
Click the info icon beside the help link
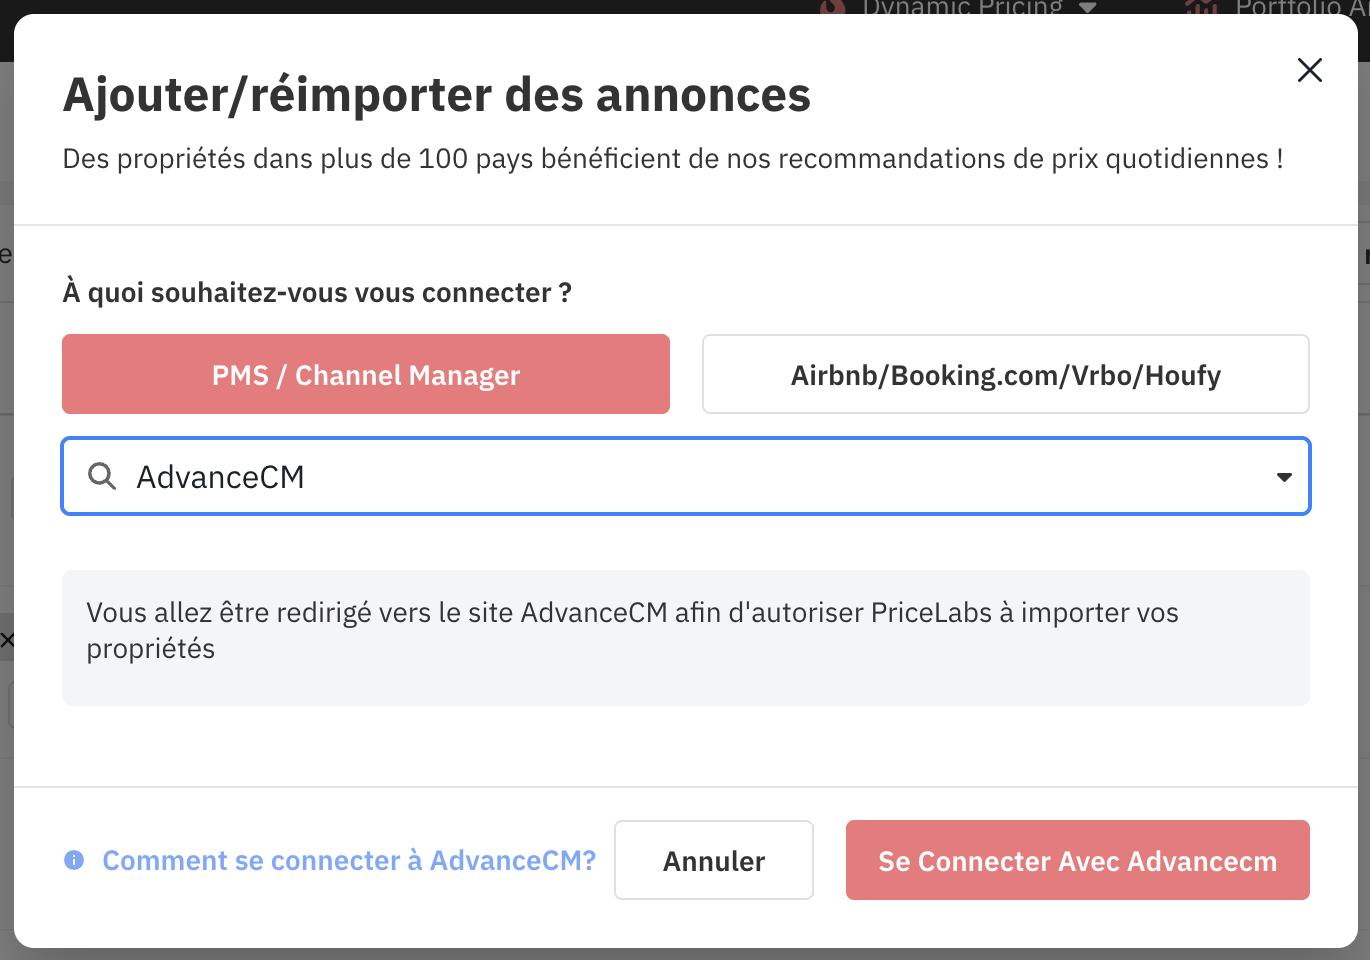pos(74,860)
